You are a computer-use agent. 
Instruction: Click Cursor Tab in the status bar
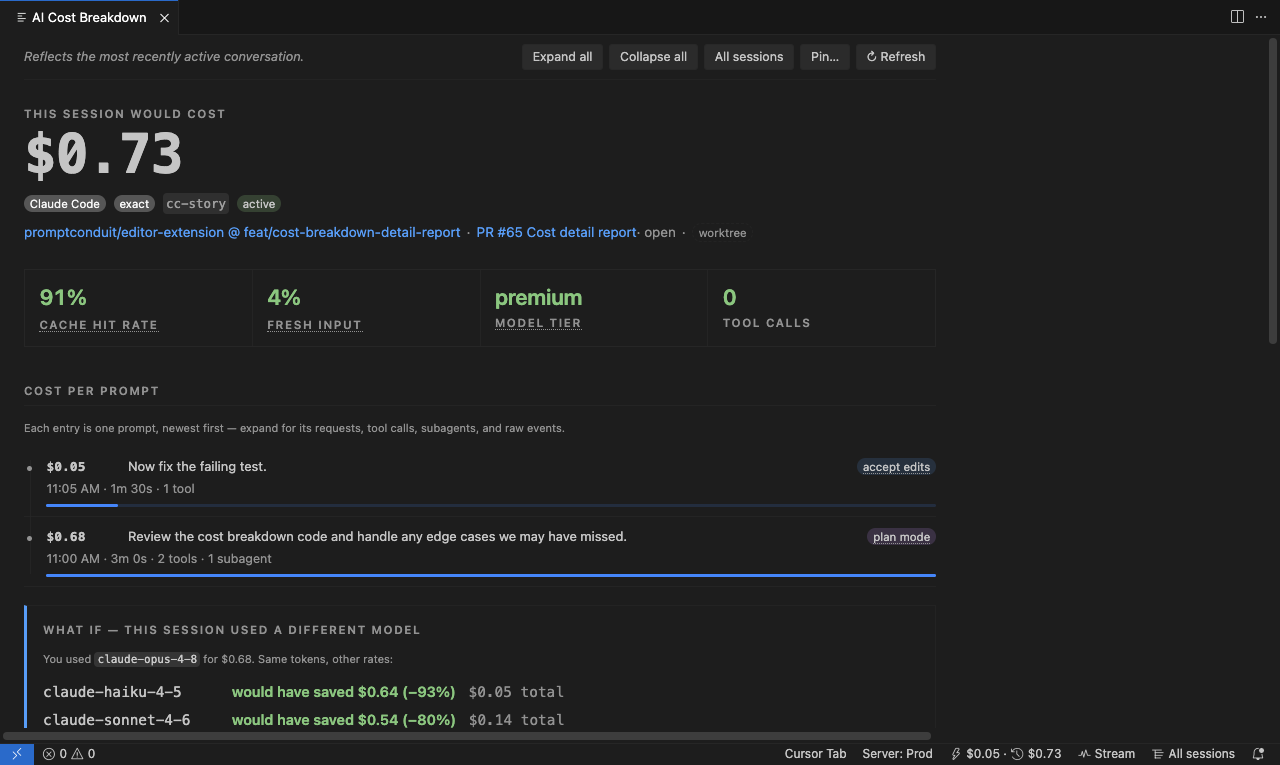(815, 754)
